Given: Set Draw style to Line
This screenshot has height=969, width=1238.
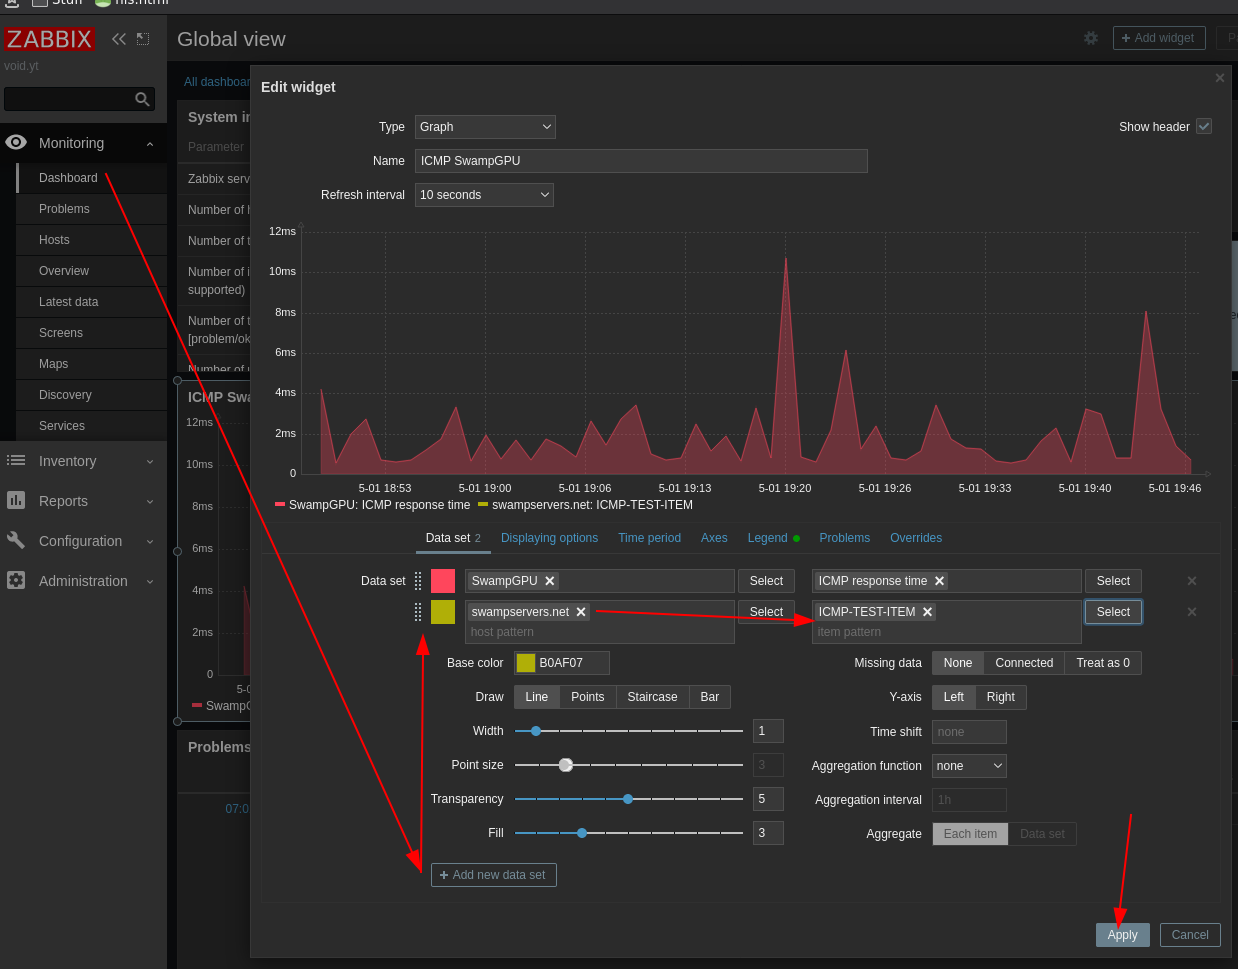Looking at the screenshot, I should tap(537, 697).
